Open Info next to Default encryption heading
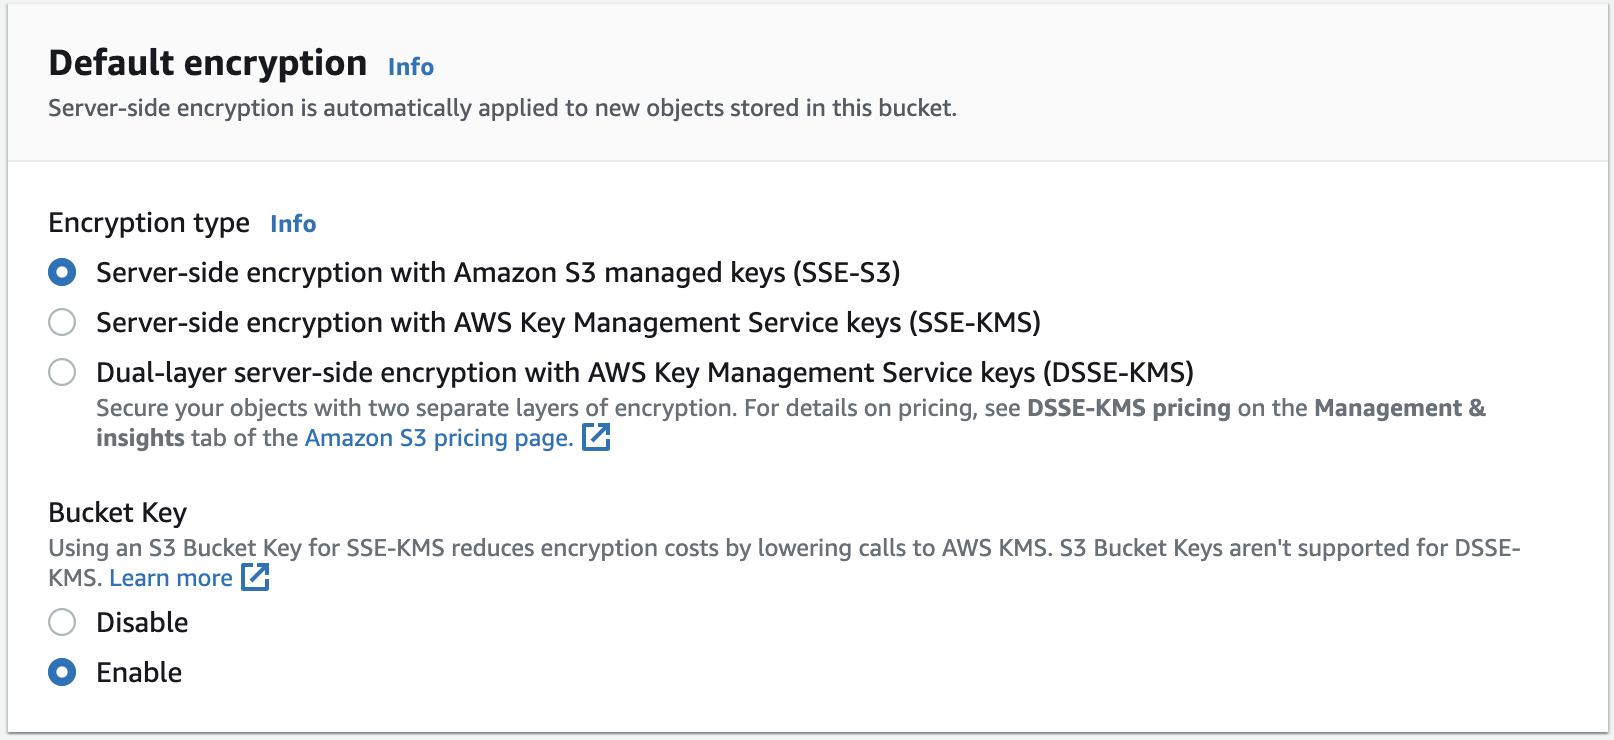This screenshot has height=740, width=1614. [x=410, y=67]
